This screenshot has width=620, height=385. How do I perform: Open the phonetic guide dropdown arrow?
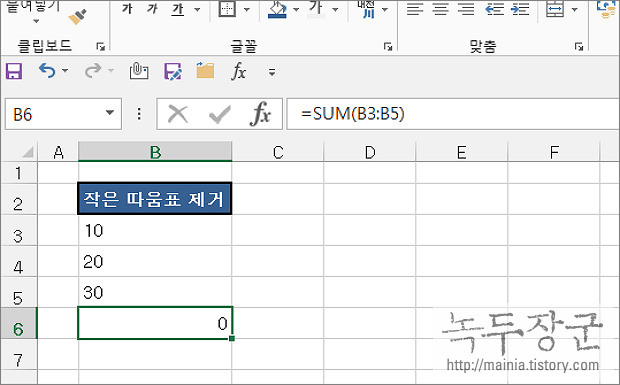pyautogui.click(x=385, y=9)
